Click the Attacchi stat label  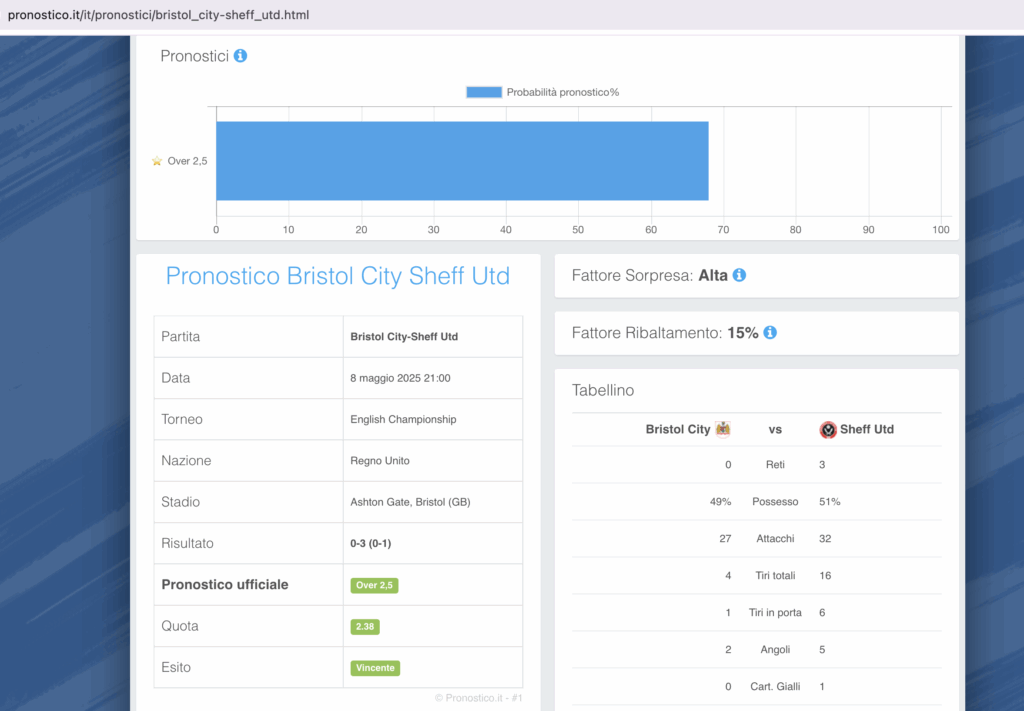pyautogui.click(x=775, y=539)
